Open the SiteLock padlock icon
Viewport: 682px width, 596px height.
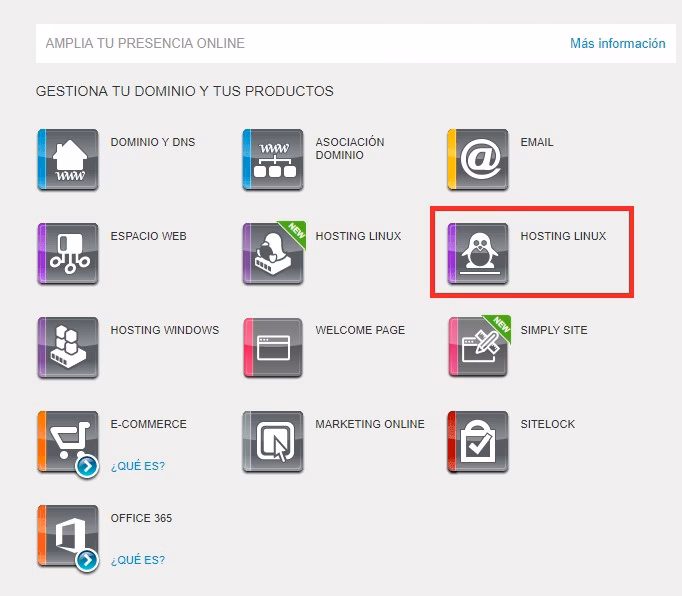(x=478, y=441)
